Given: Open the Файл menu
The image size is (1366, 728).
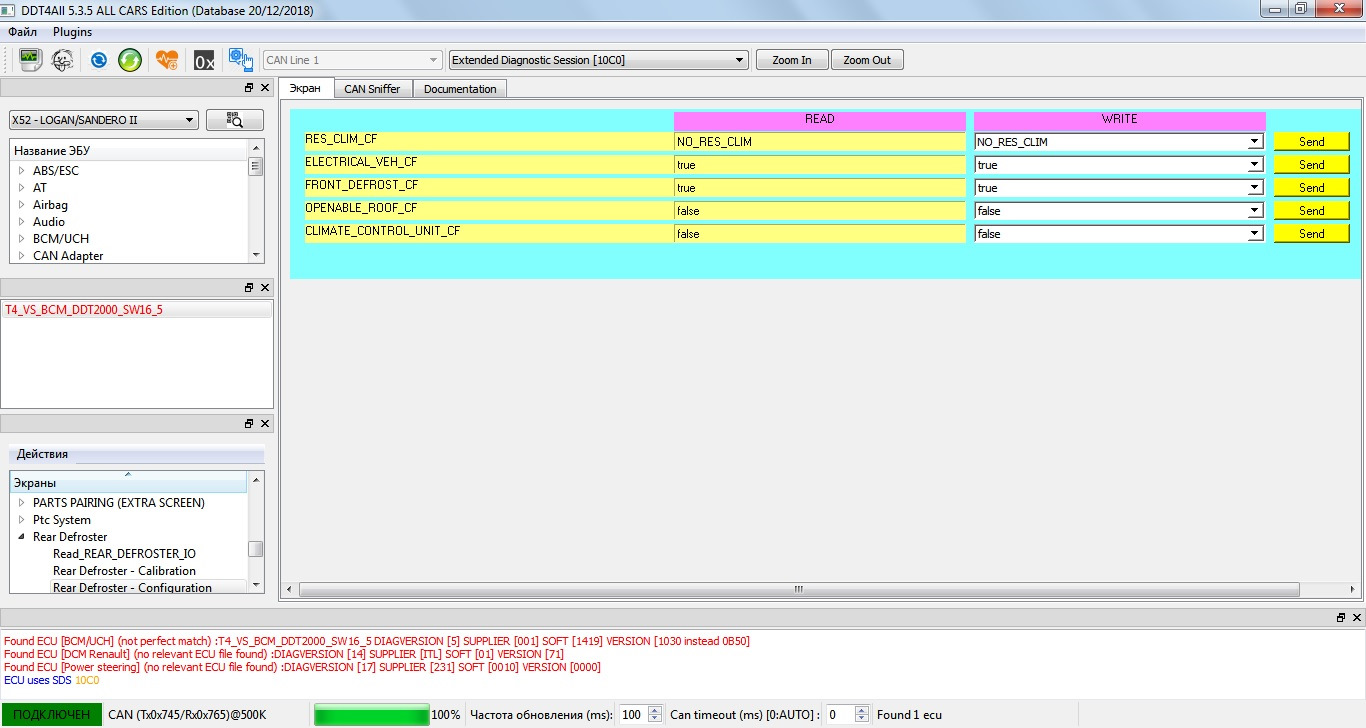Looking at the screenshot, I should tap(22, 32).
